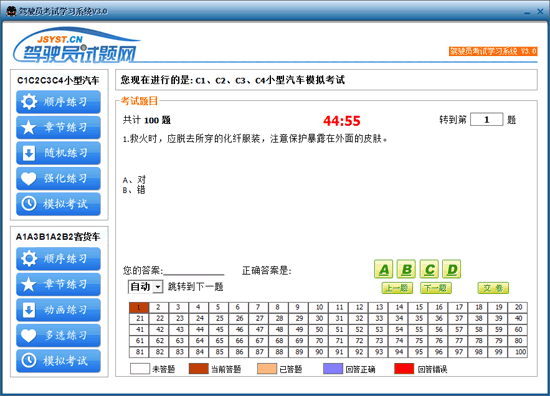550x396 pixels.
Task: Open 动画练习 for passenger and freight vehicles
Action: [58, 310]
